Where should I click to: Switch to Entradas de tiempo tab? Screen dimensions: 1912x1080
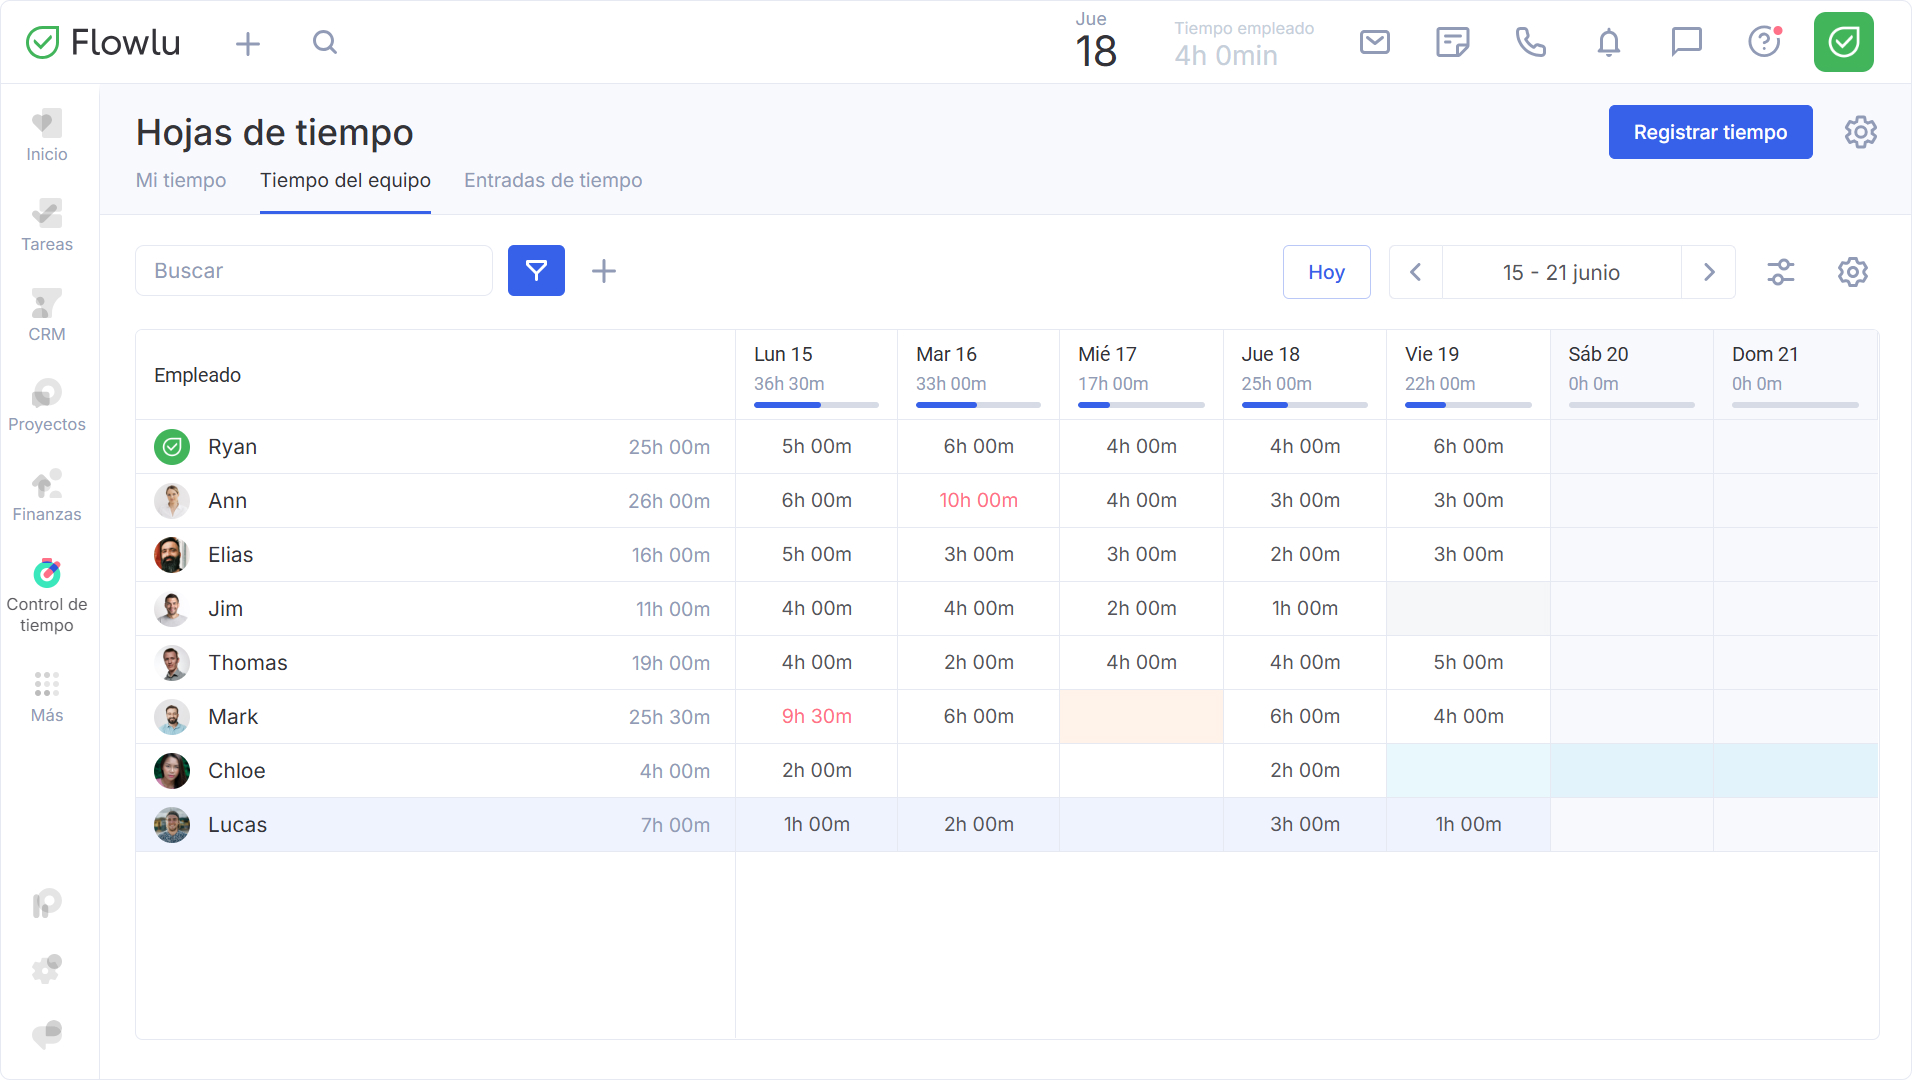point(553,180)
